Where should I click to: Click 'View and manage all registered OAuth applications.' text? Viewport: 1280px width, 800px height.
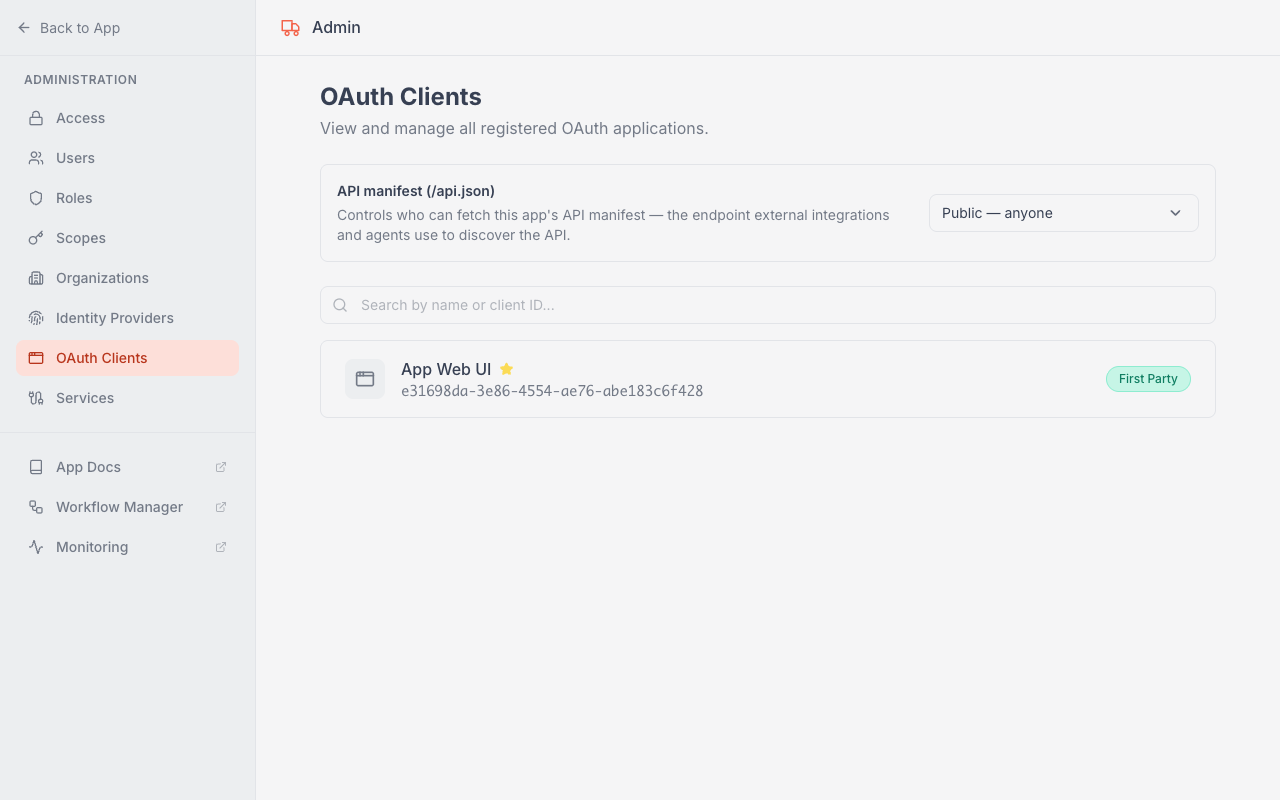pos(514,129)
